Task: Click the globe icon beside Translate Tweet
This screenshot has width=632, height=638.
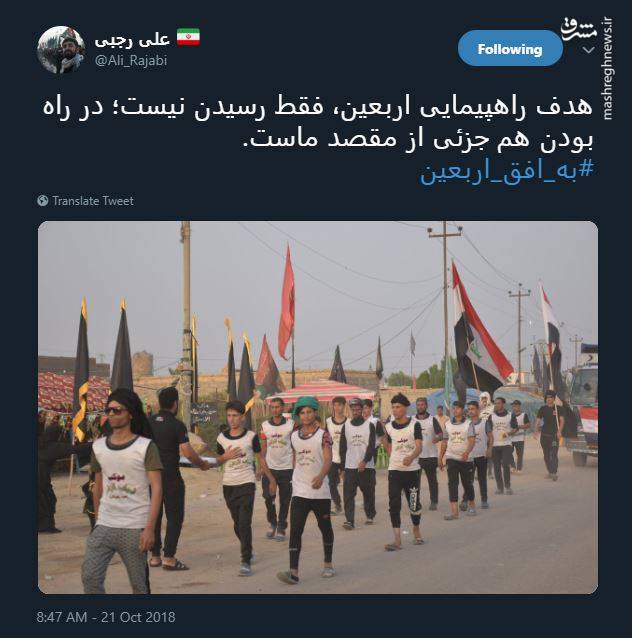Action: [x=42, y=201]
